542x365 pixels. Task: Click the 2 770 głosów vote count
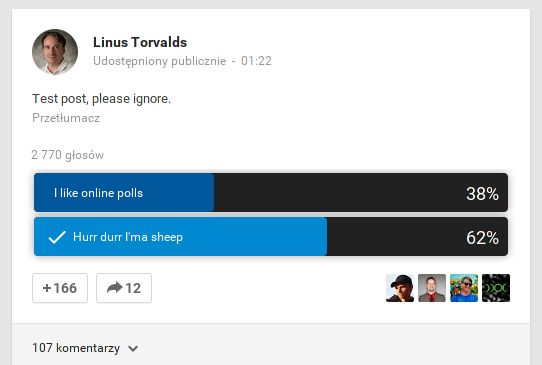coord(68,155)
